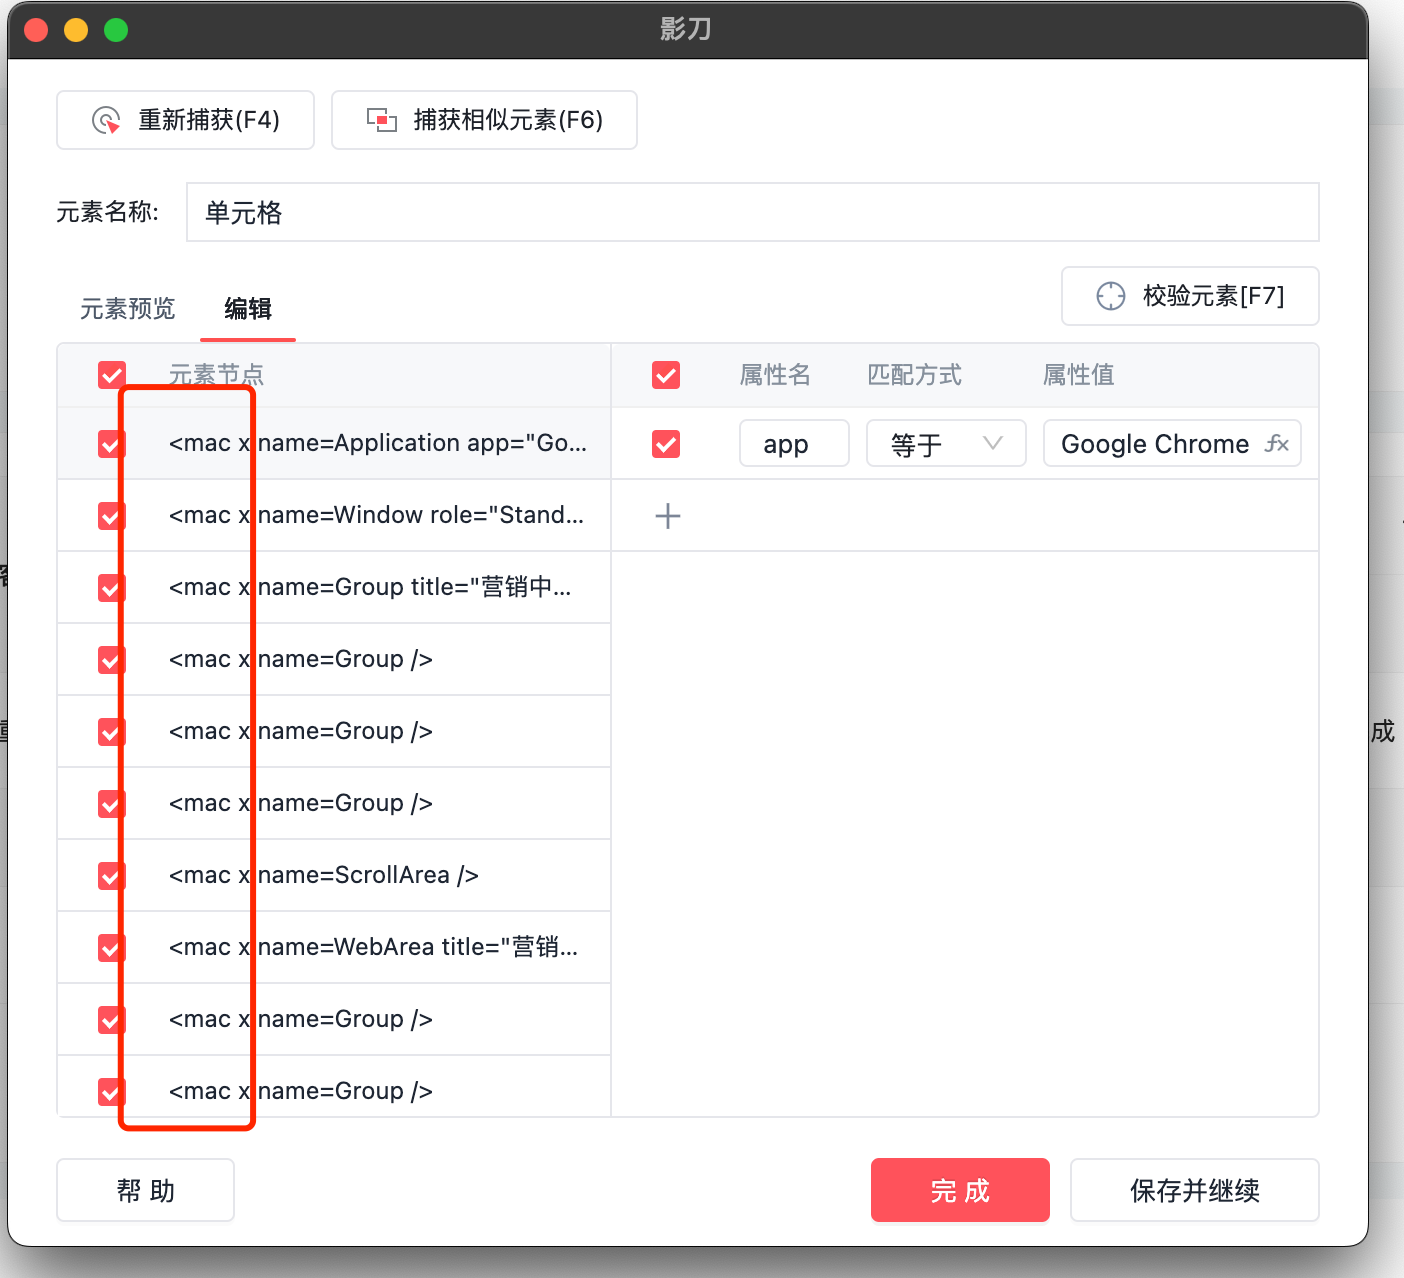Click the 属性名 column header

pyautogui.click(x=775, y=375)
